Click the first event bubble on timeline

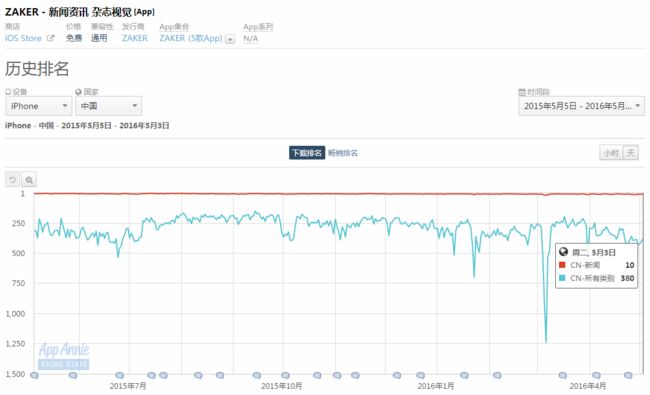point(34,376)
